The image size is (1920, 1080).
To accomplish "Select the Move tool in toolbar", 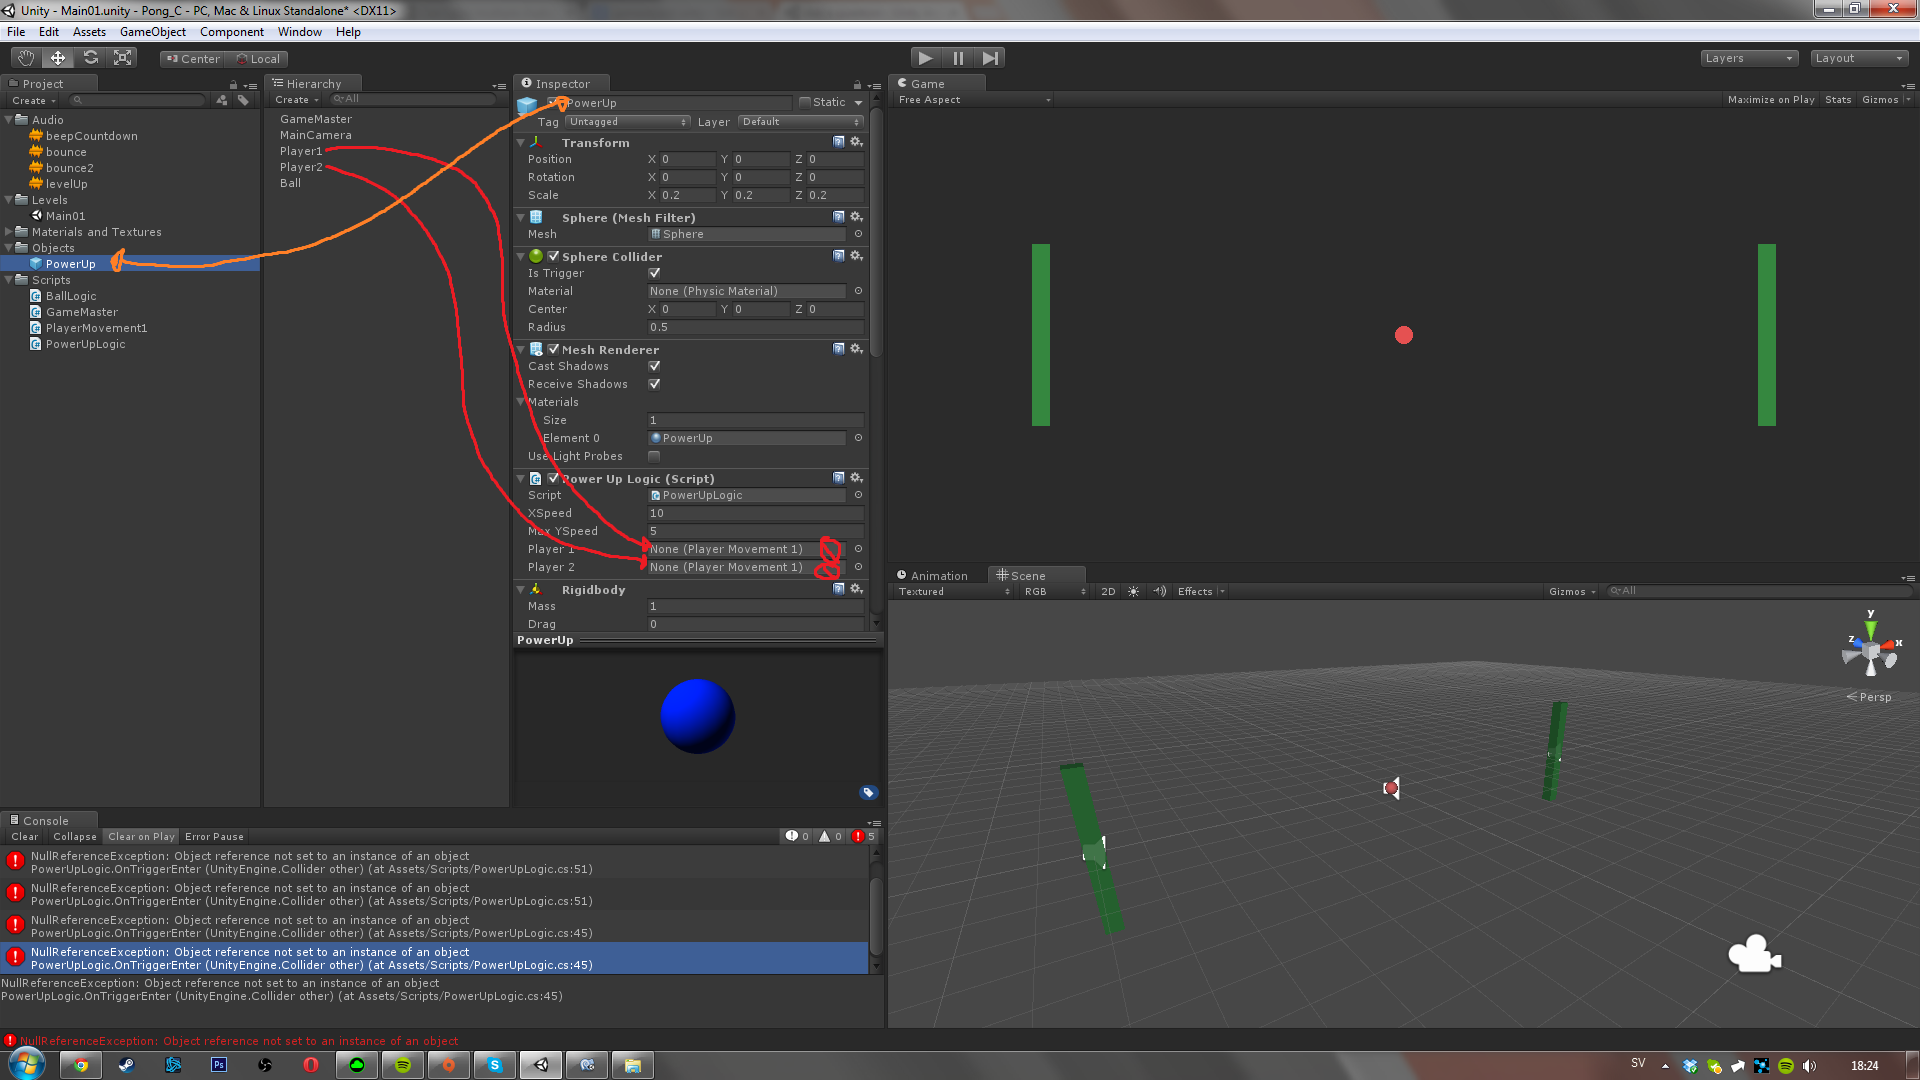I will (58, 58).
